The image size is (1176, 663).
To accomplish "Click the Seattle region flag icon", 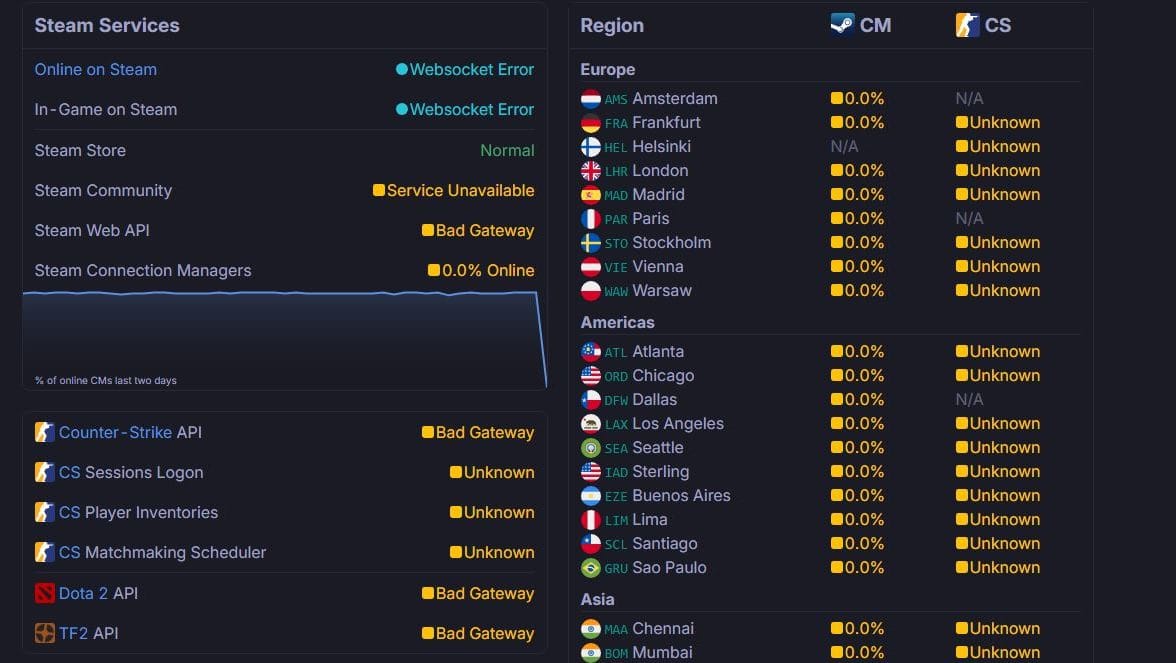I will (591, 448).
